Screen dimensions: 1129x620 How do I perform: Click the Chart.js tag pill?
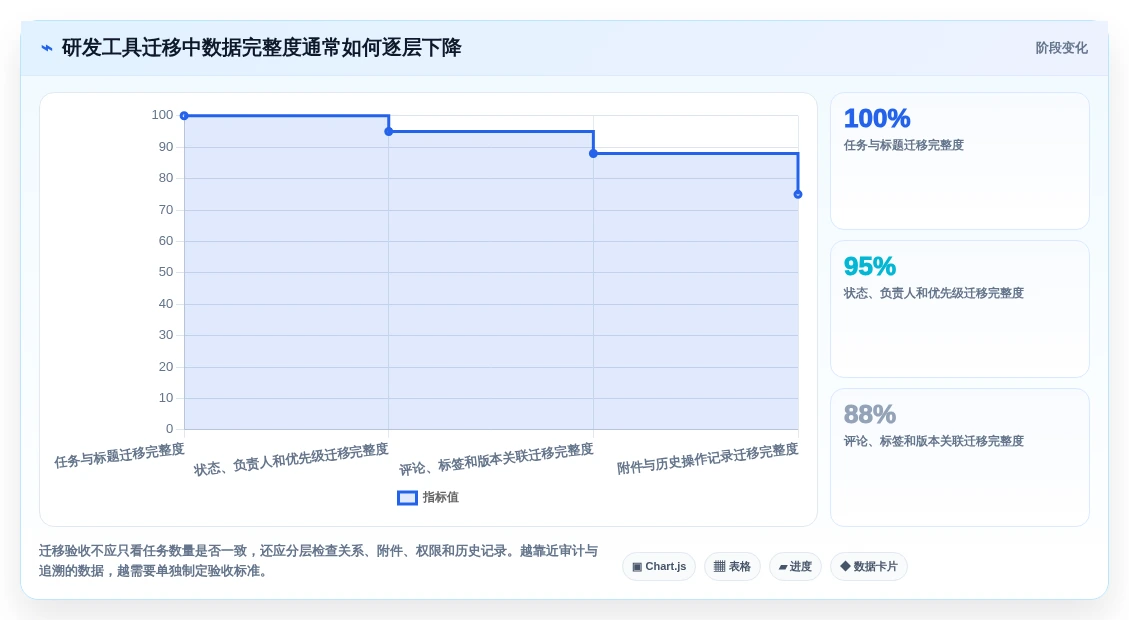pos(659,567)
